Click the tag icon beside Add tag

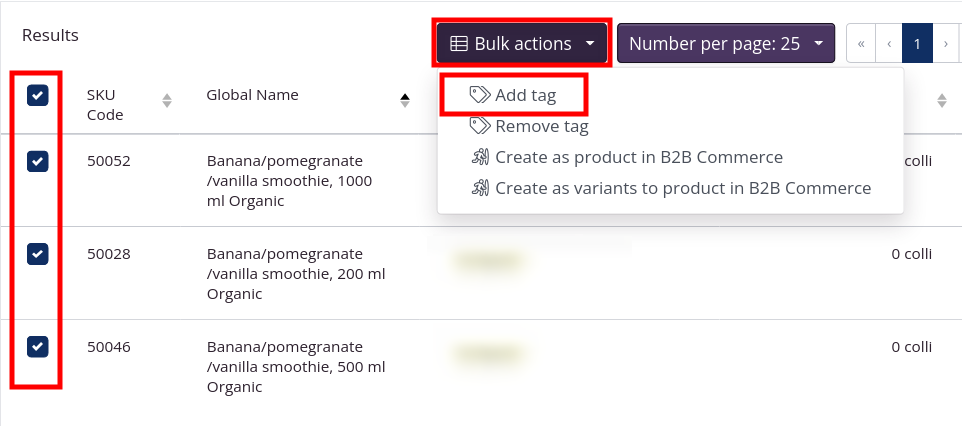(480, 95)
